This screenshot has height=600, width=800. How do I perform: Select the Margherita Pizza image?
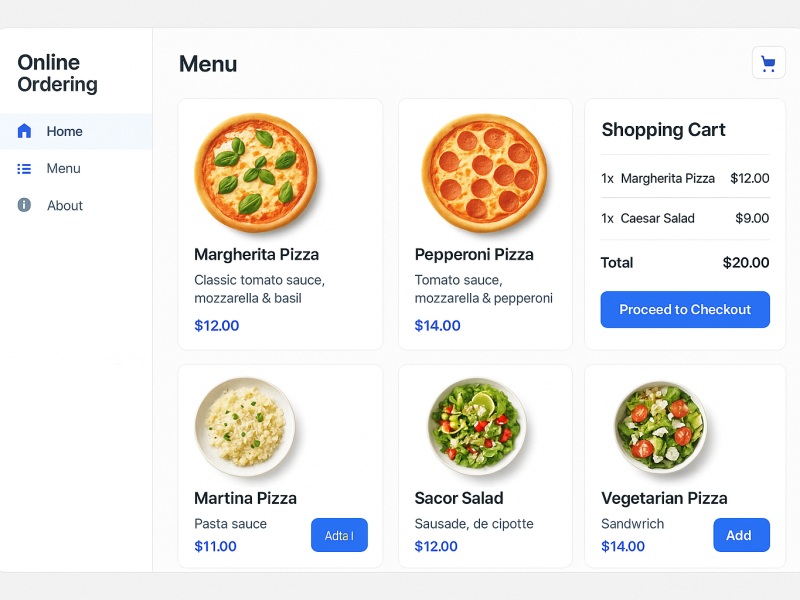[x=255, y=173]
